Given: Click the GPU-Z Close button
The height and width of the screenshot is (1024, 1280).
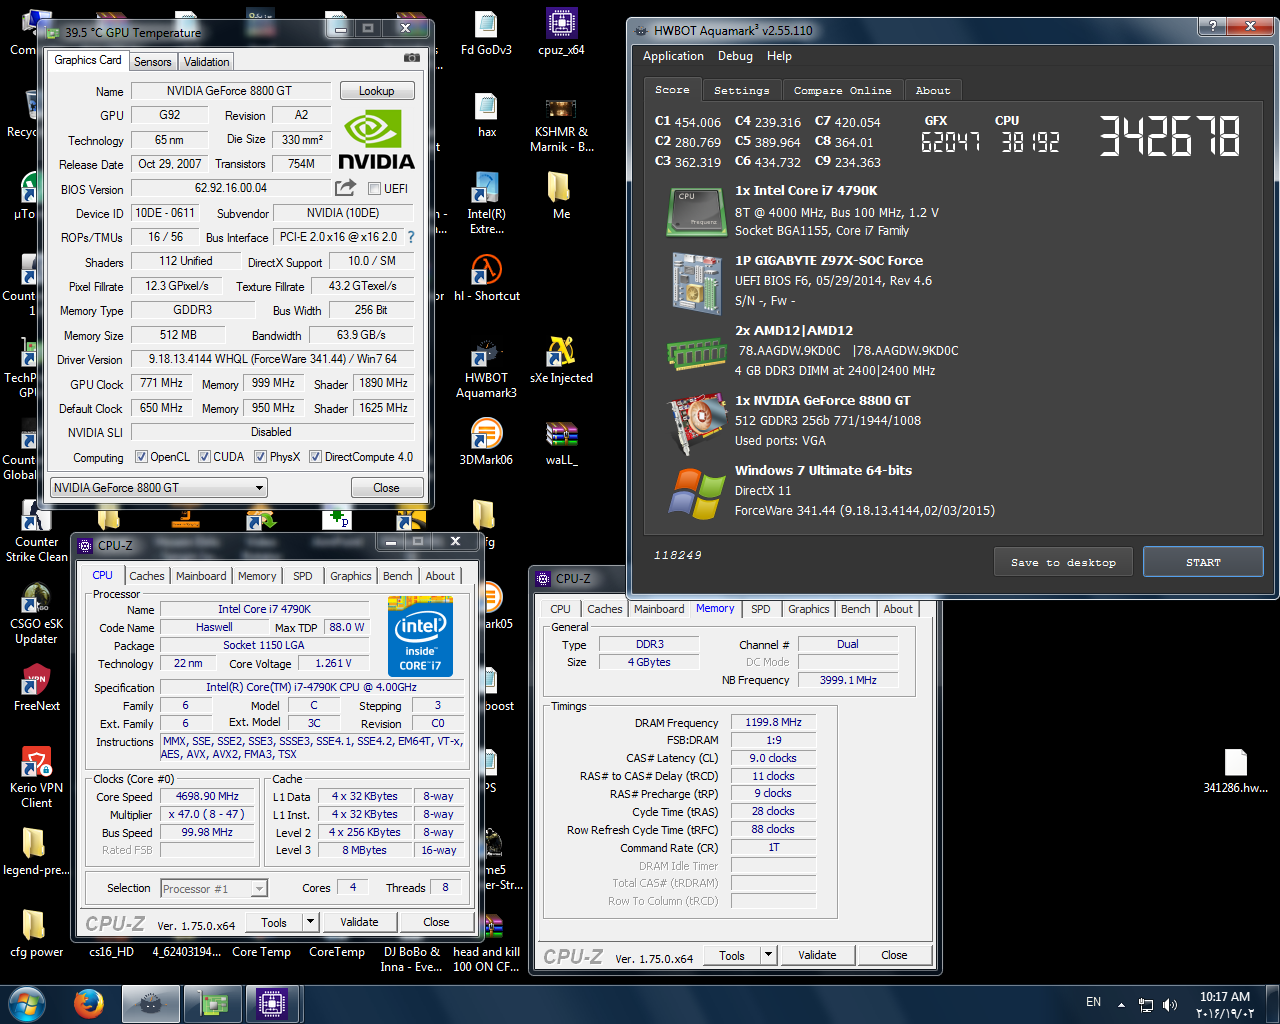Looking at the screenshot, I should click(x=386, y=488).
